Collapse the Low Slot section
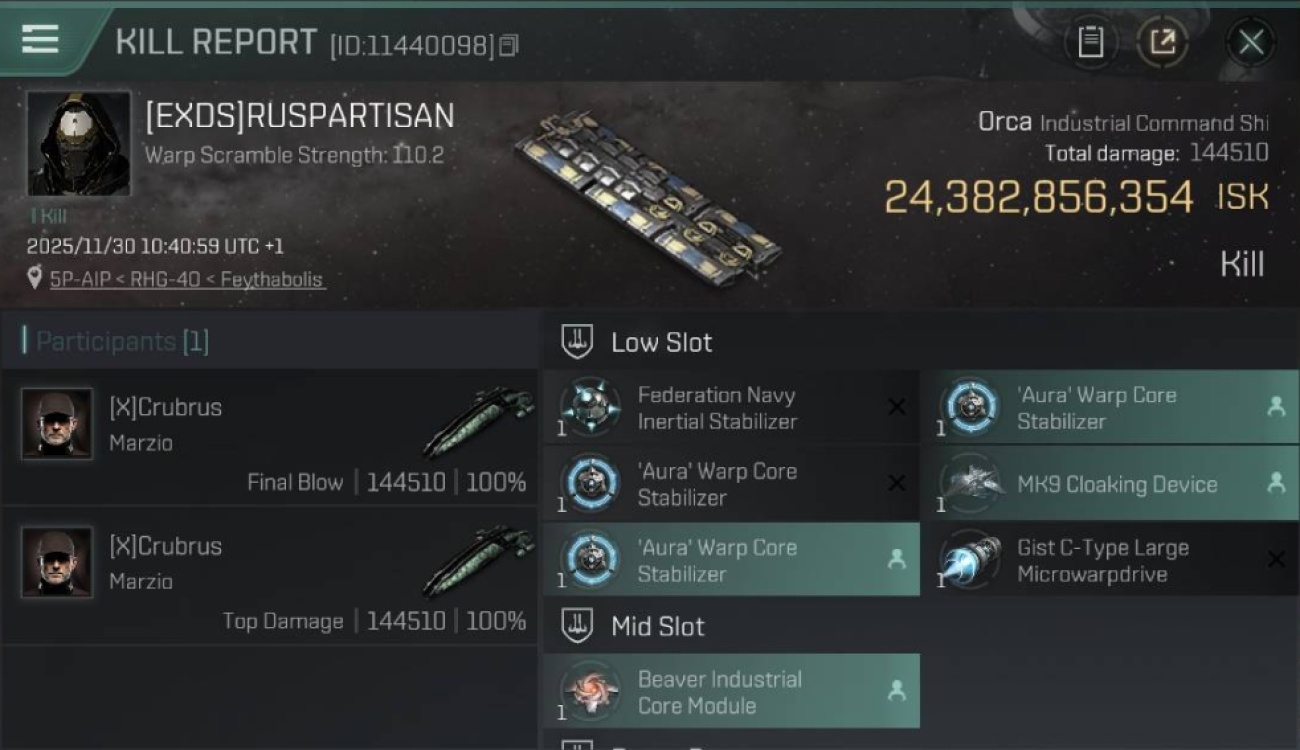This screenshot has height=750, width=1300. (x=578, y=342)
